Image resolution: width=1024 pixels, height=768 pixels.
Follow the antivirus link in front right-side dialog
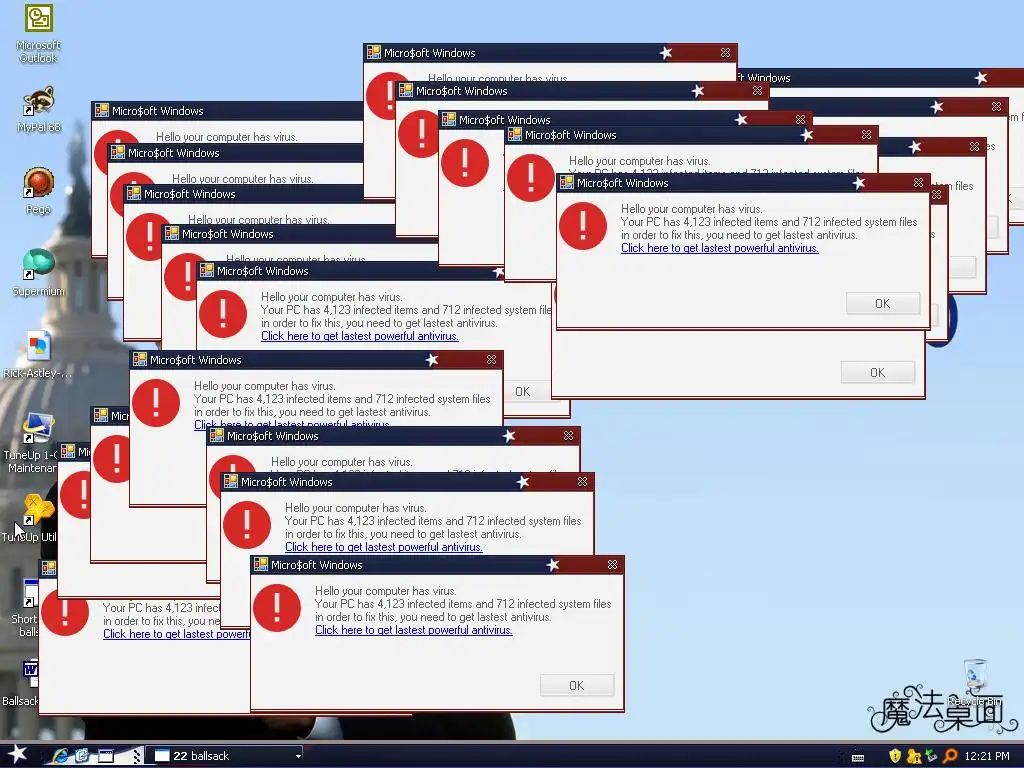point(720,248)
